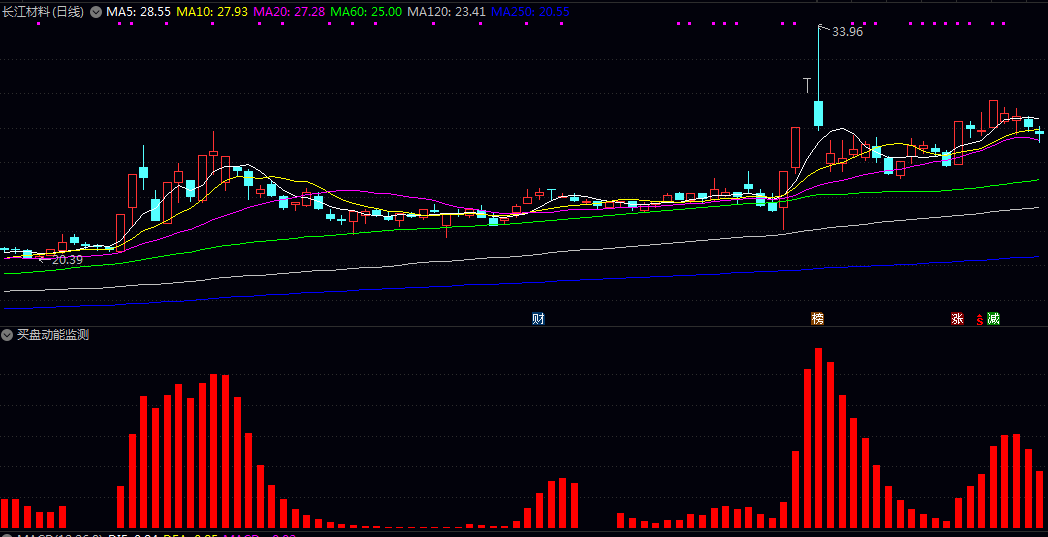Open the 榜 leaderboard marker icon
Screen dimensions: 1048x537
[x=817, y=319]
